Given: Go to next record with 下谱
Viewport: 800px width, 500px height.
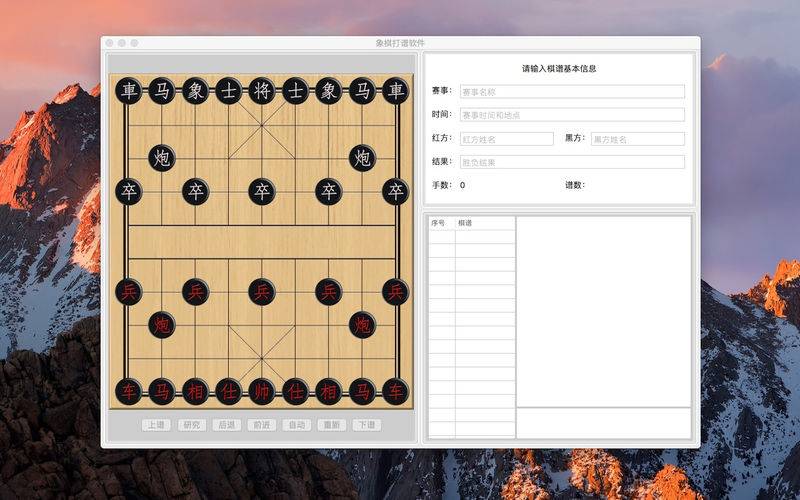Looking at the screenshot, I should pyautogui.click(x=367, y=425).
